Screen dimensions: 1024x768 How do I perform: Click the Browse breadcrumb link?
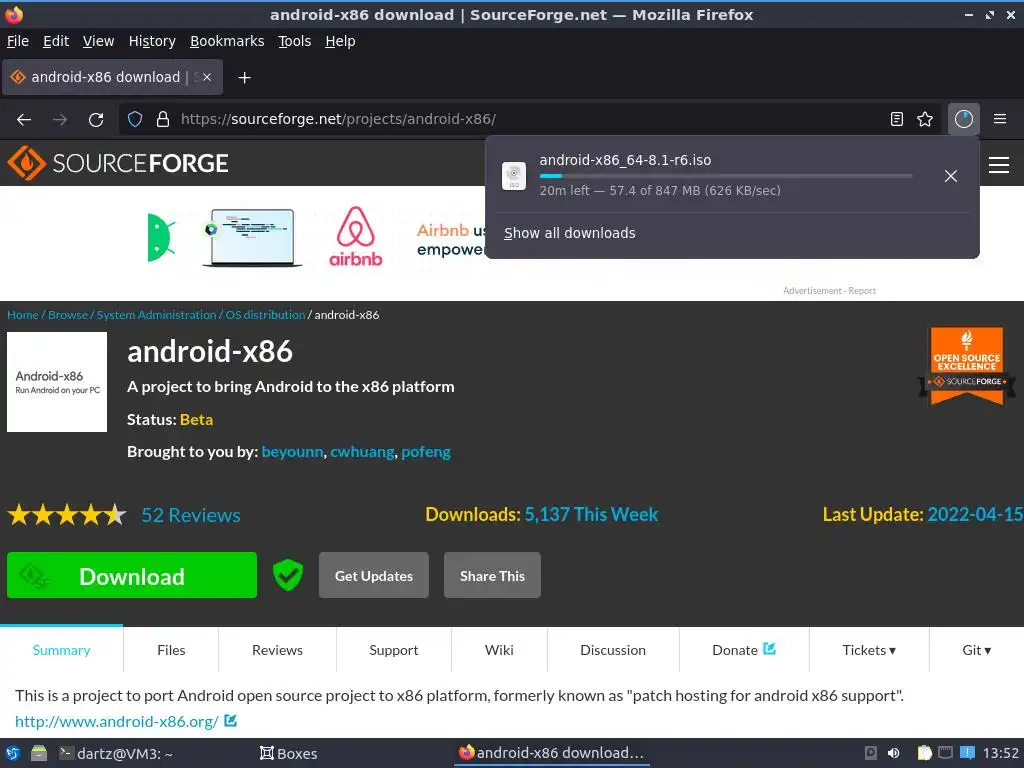coord(68,315)
